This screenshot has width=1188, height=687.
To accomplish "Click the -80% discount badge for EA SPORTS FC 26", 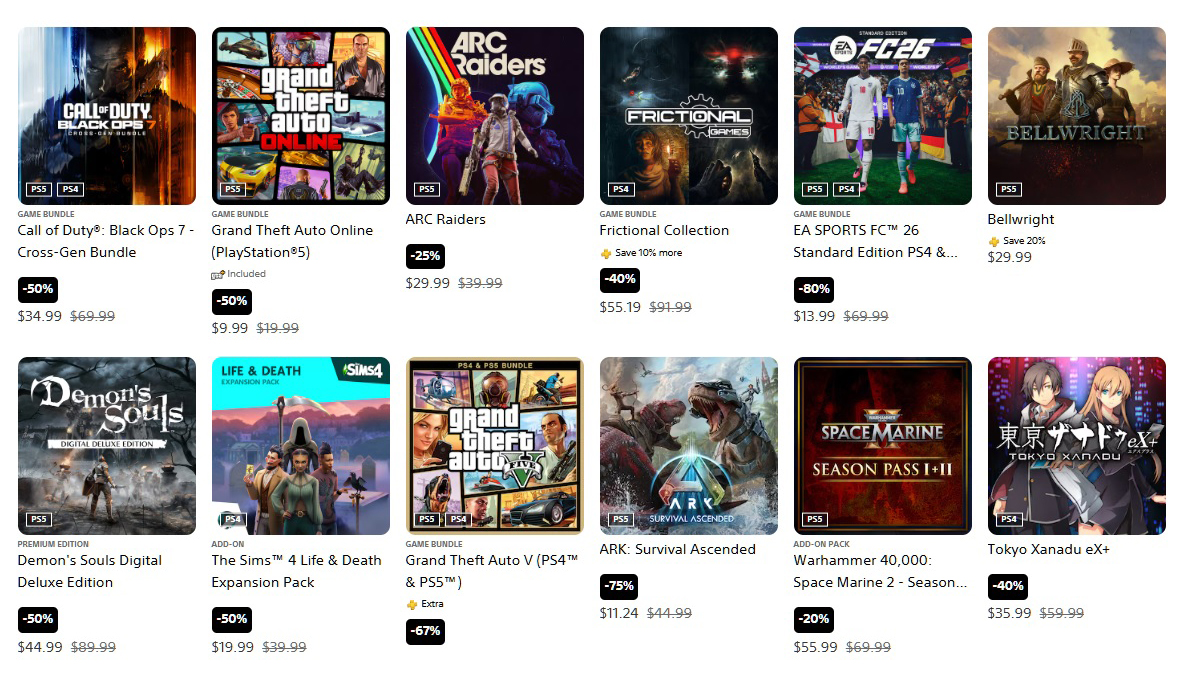I will point(814,289).
